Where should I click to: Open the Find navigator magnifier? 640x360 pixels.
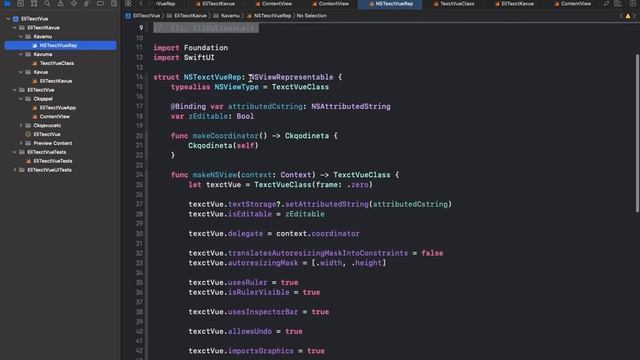[x=47, y=4]
